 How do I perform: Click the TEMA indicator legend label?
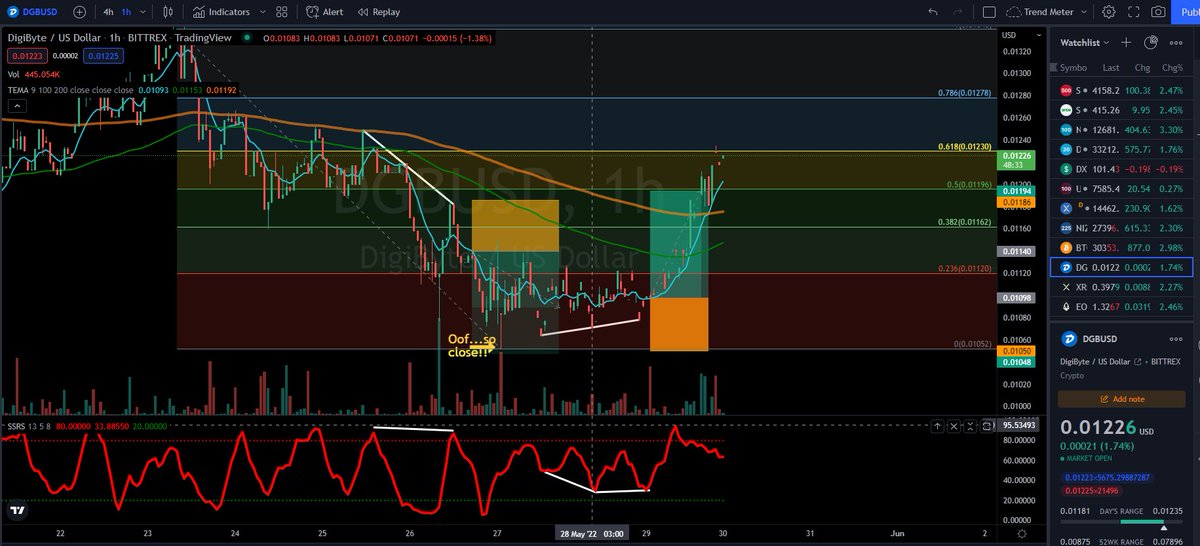point(18,88)
